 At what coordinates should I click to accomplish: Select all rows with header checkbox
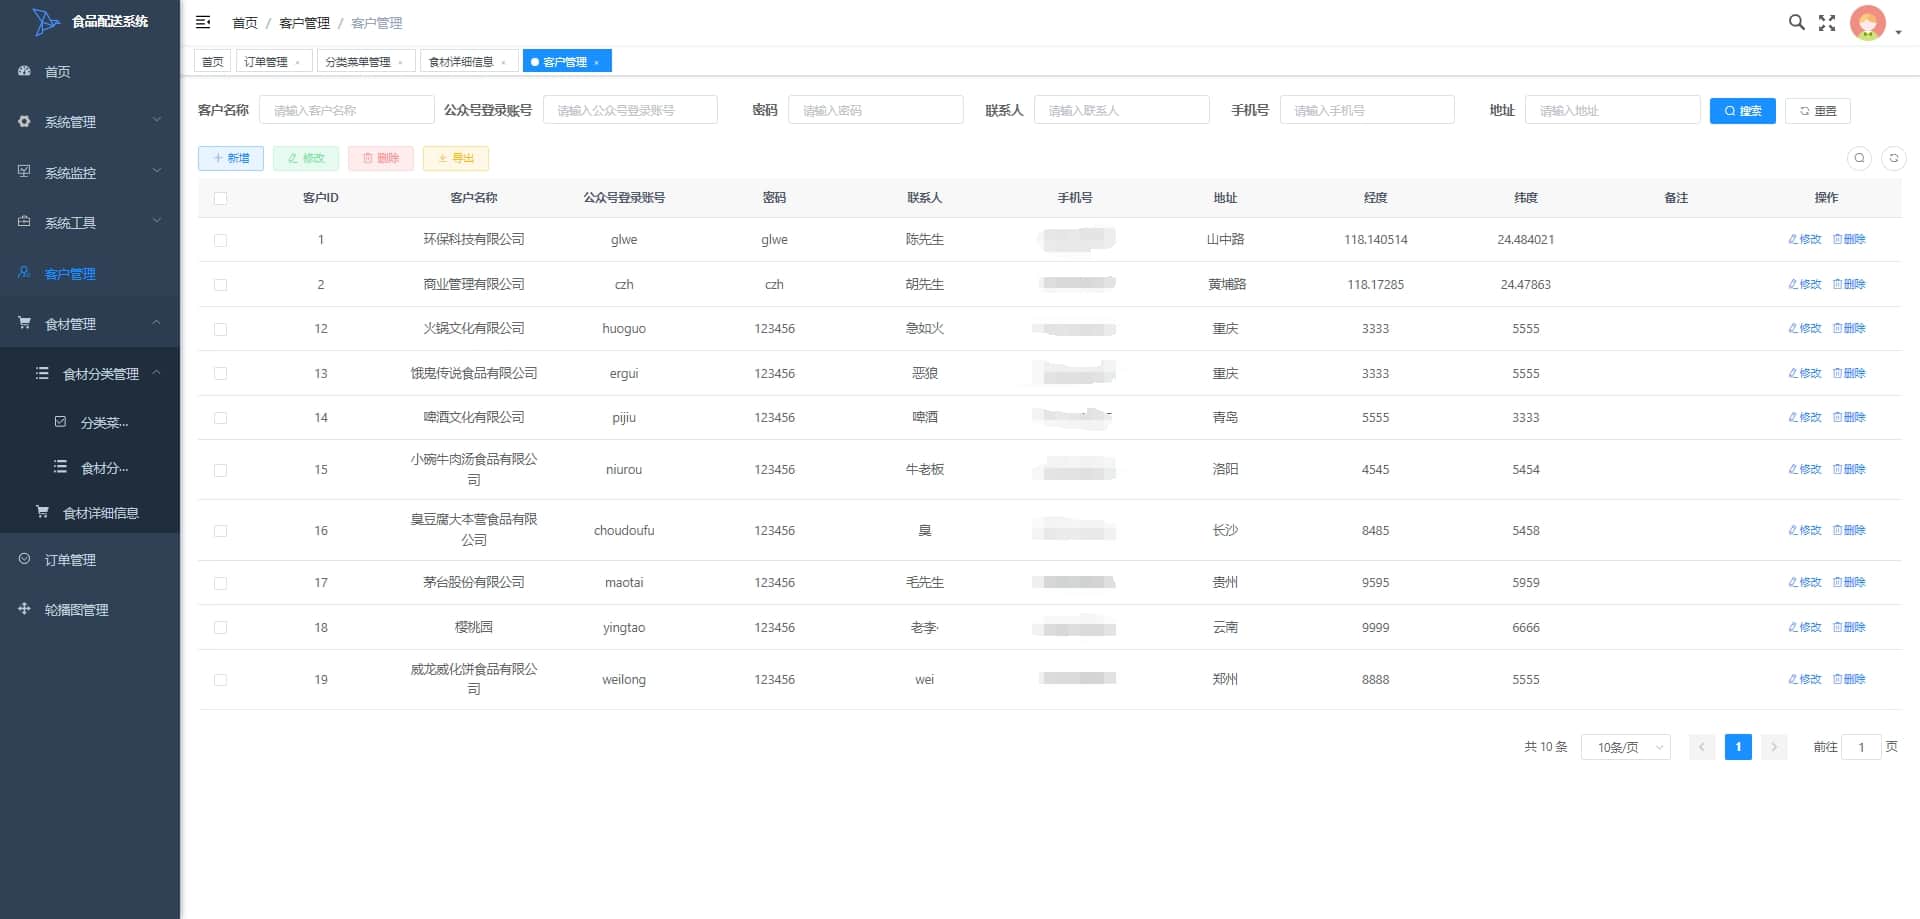220,198
